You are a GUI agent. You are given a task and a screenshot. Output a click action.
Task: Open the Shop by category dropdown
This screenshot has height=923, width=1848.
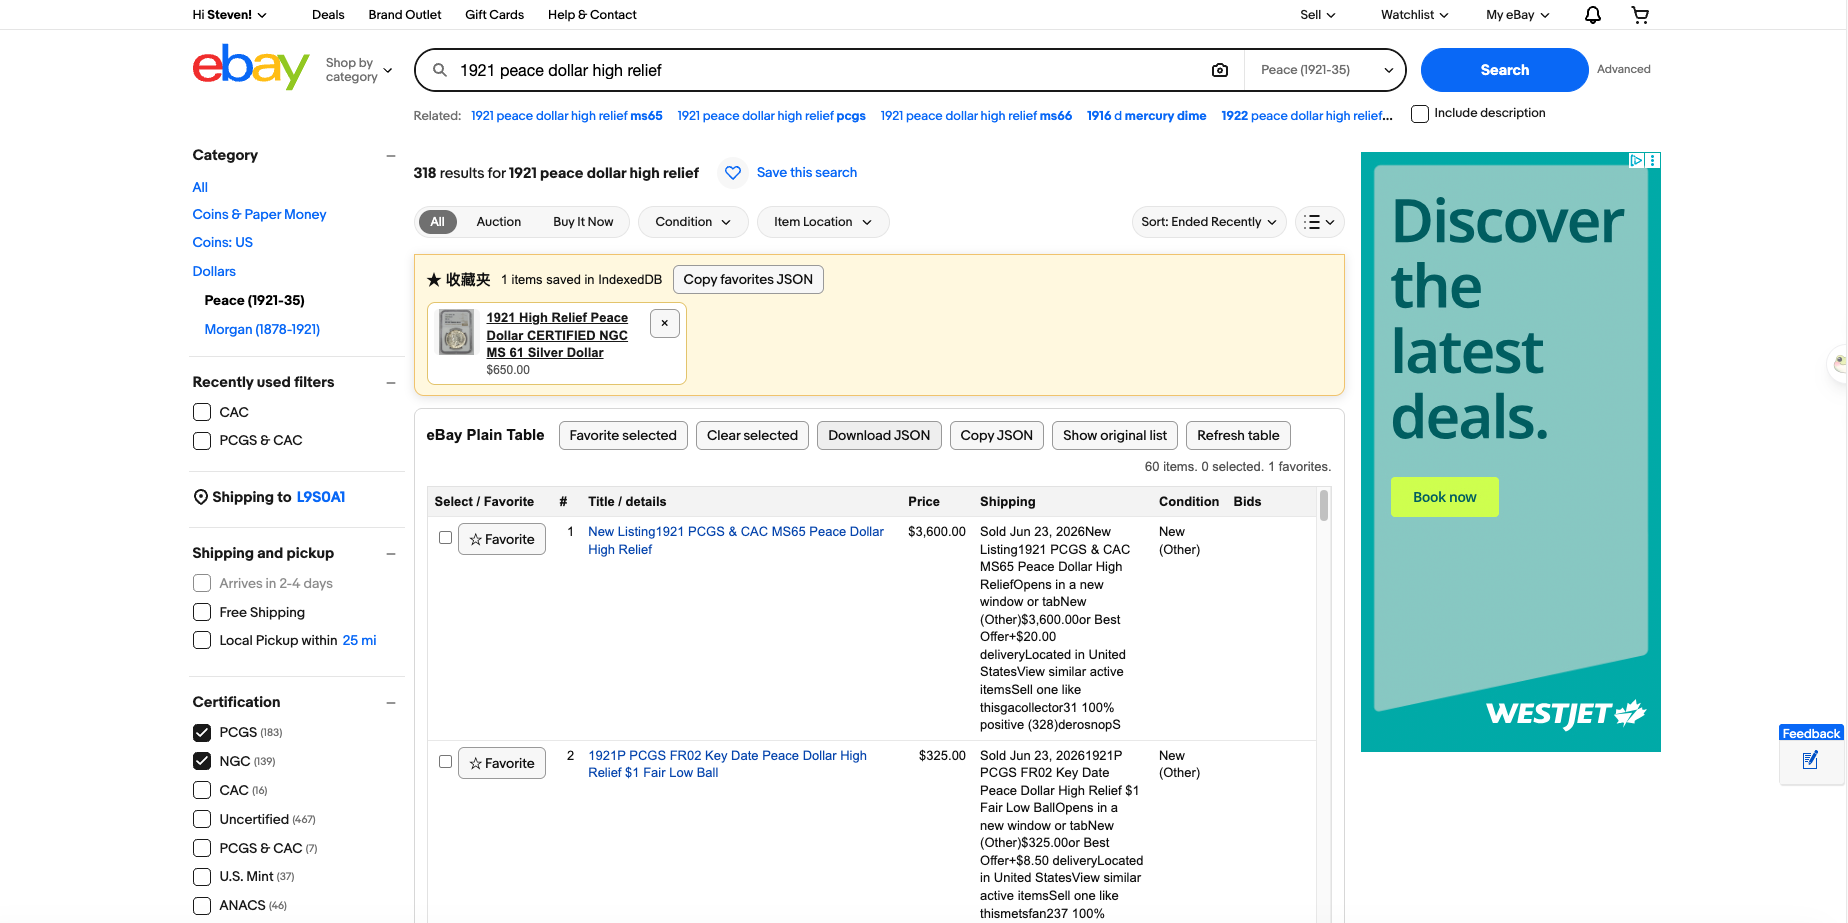click(358, 70)
